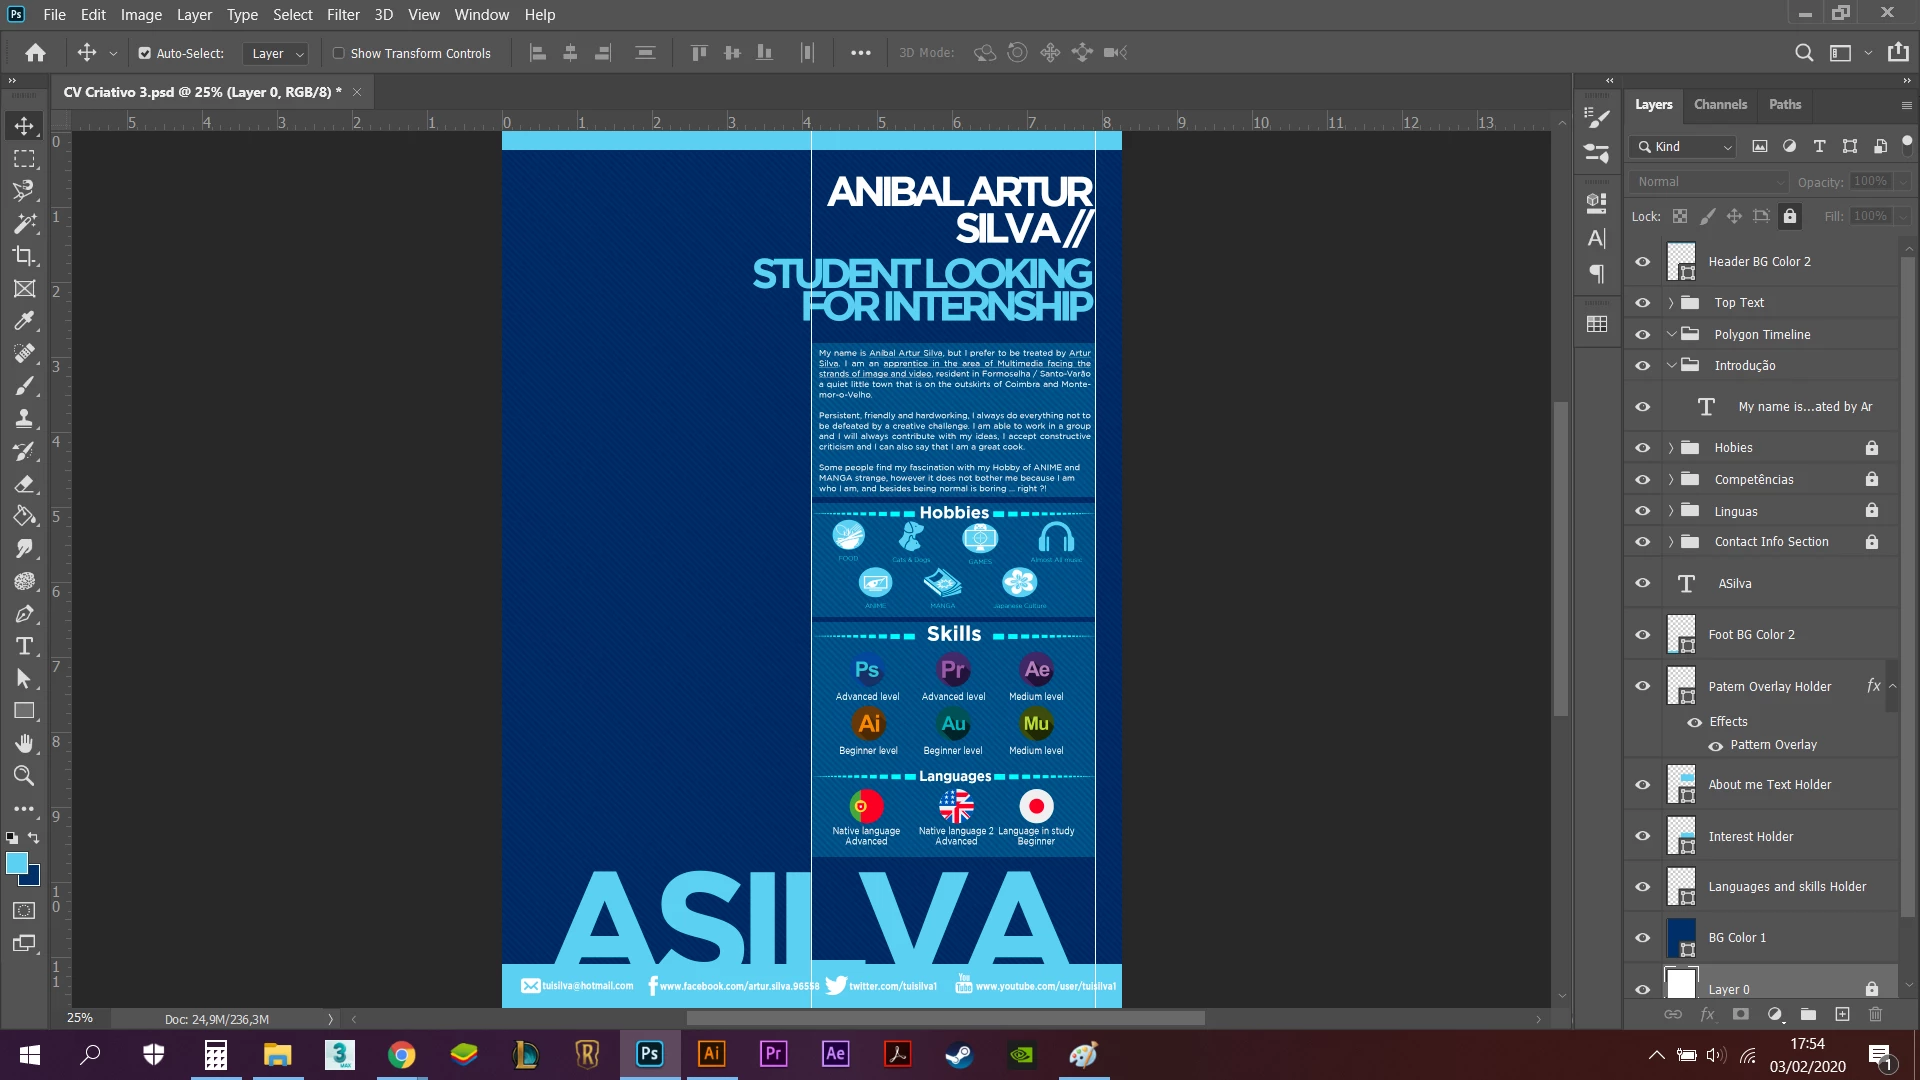Image resolution: width=1920 pixels, height=1080 pixels.
Task: Select the Clone Stamp tool
Action: pyautogui.click(x=24, y=419)
